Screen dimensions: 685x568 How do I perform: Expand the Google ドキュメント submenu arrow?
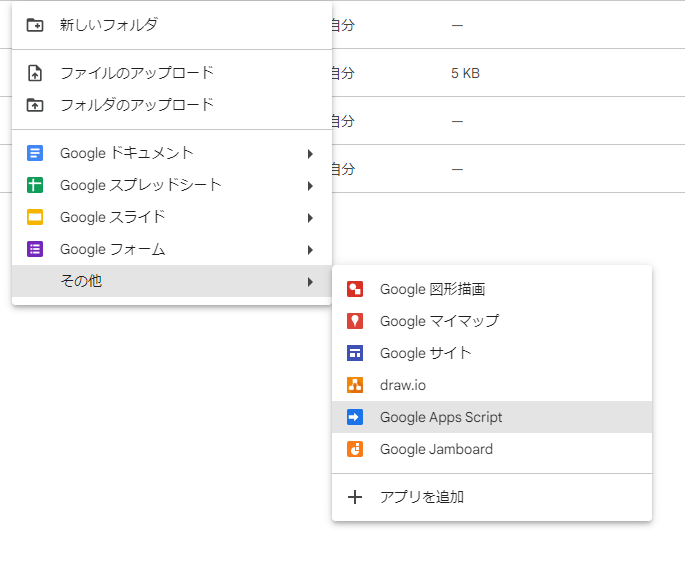(x=310, y=154)
